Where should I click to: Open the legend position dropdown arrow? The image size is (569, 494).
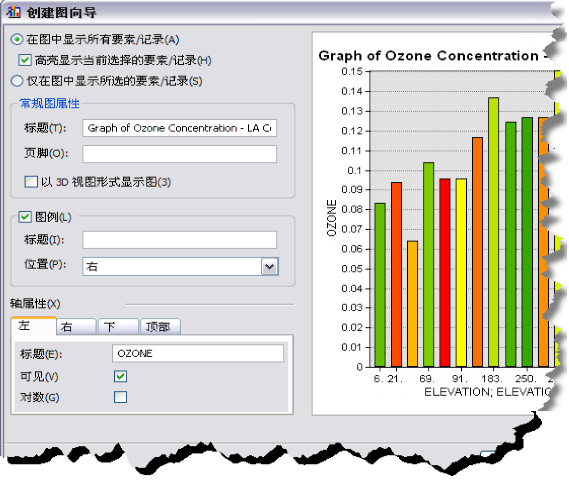pos(270,266)
